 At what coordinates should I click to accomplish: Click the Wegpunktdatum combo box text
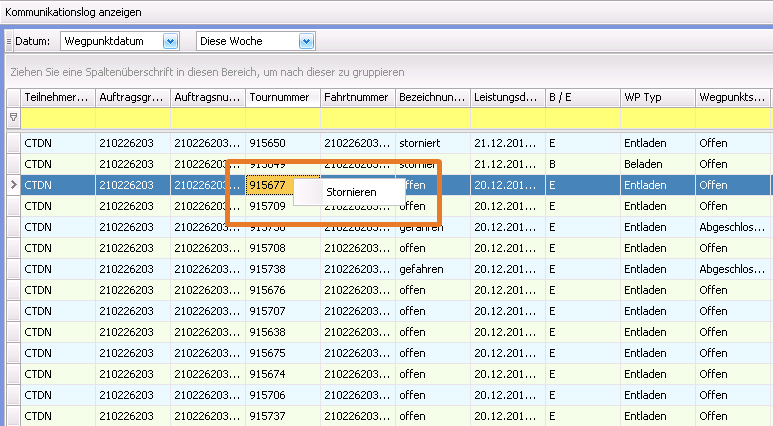point(110,41)
